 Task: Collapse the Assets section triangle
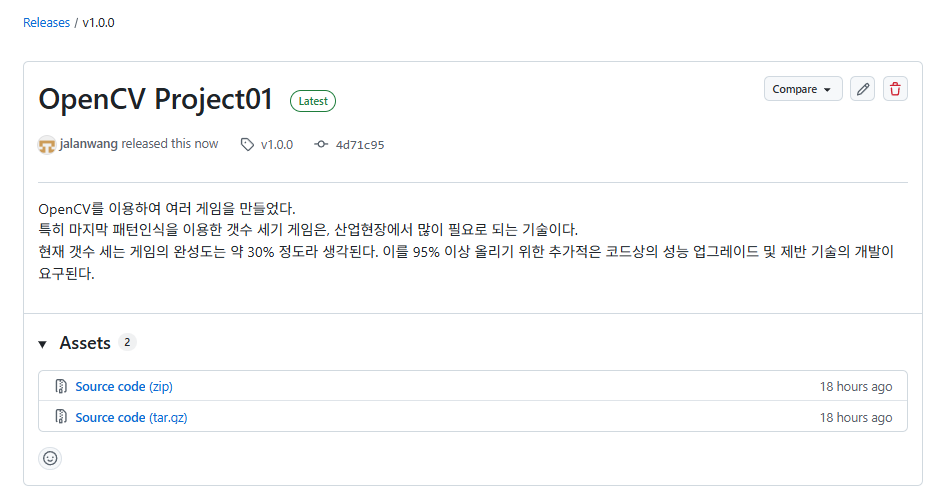pyautogui.click(x=43, y=344)
